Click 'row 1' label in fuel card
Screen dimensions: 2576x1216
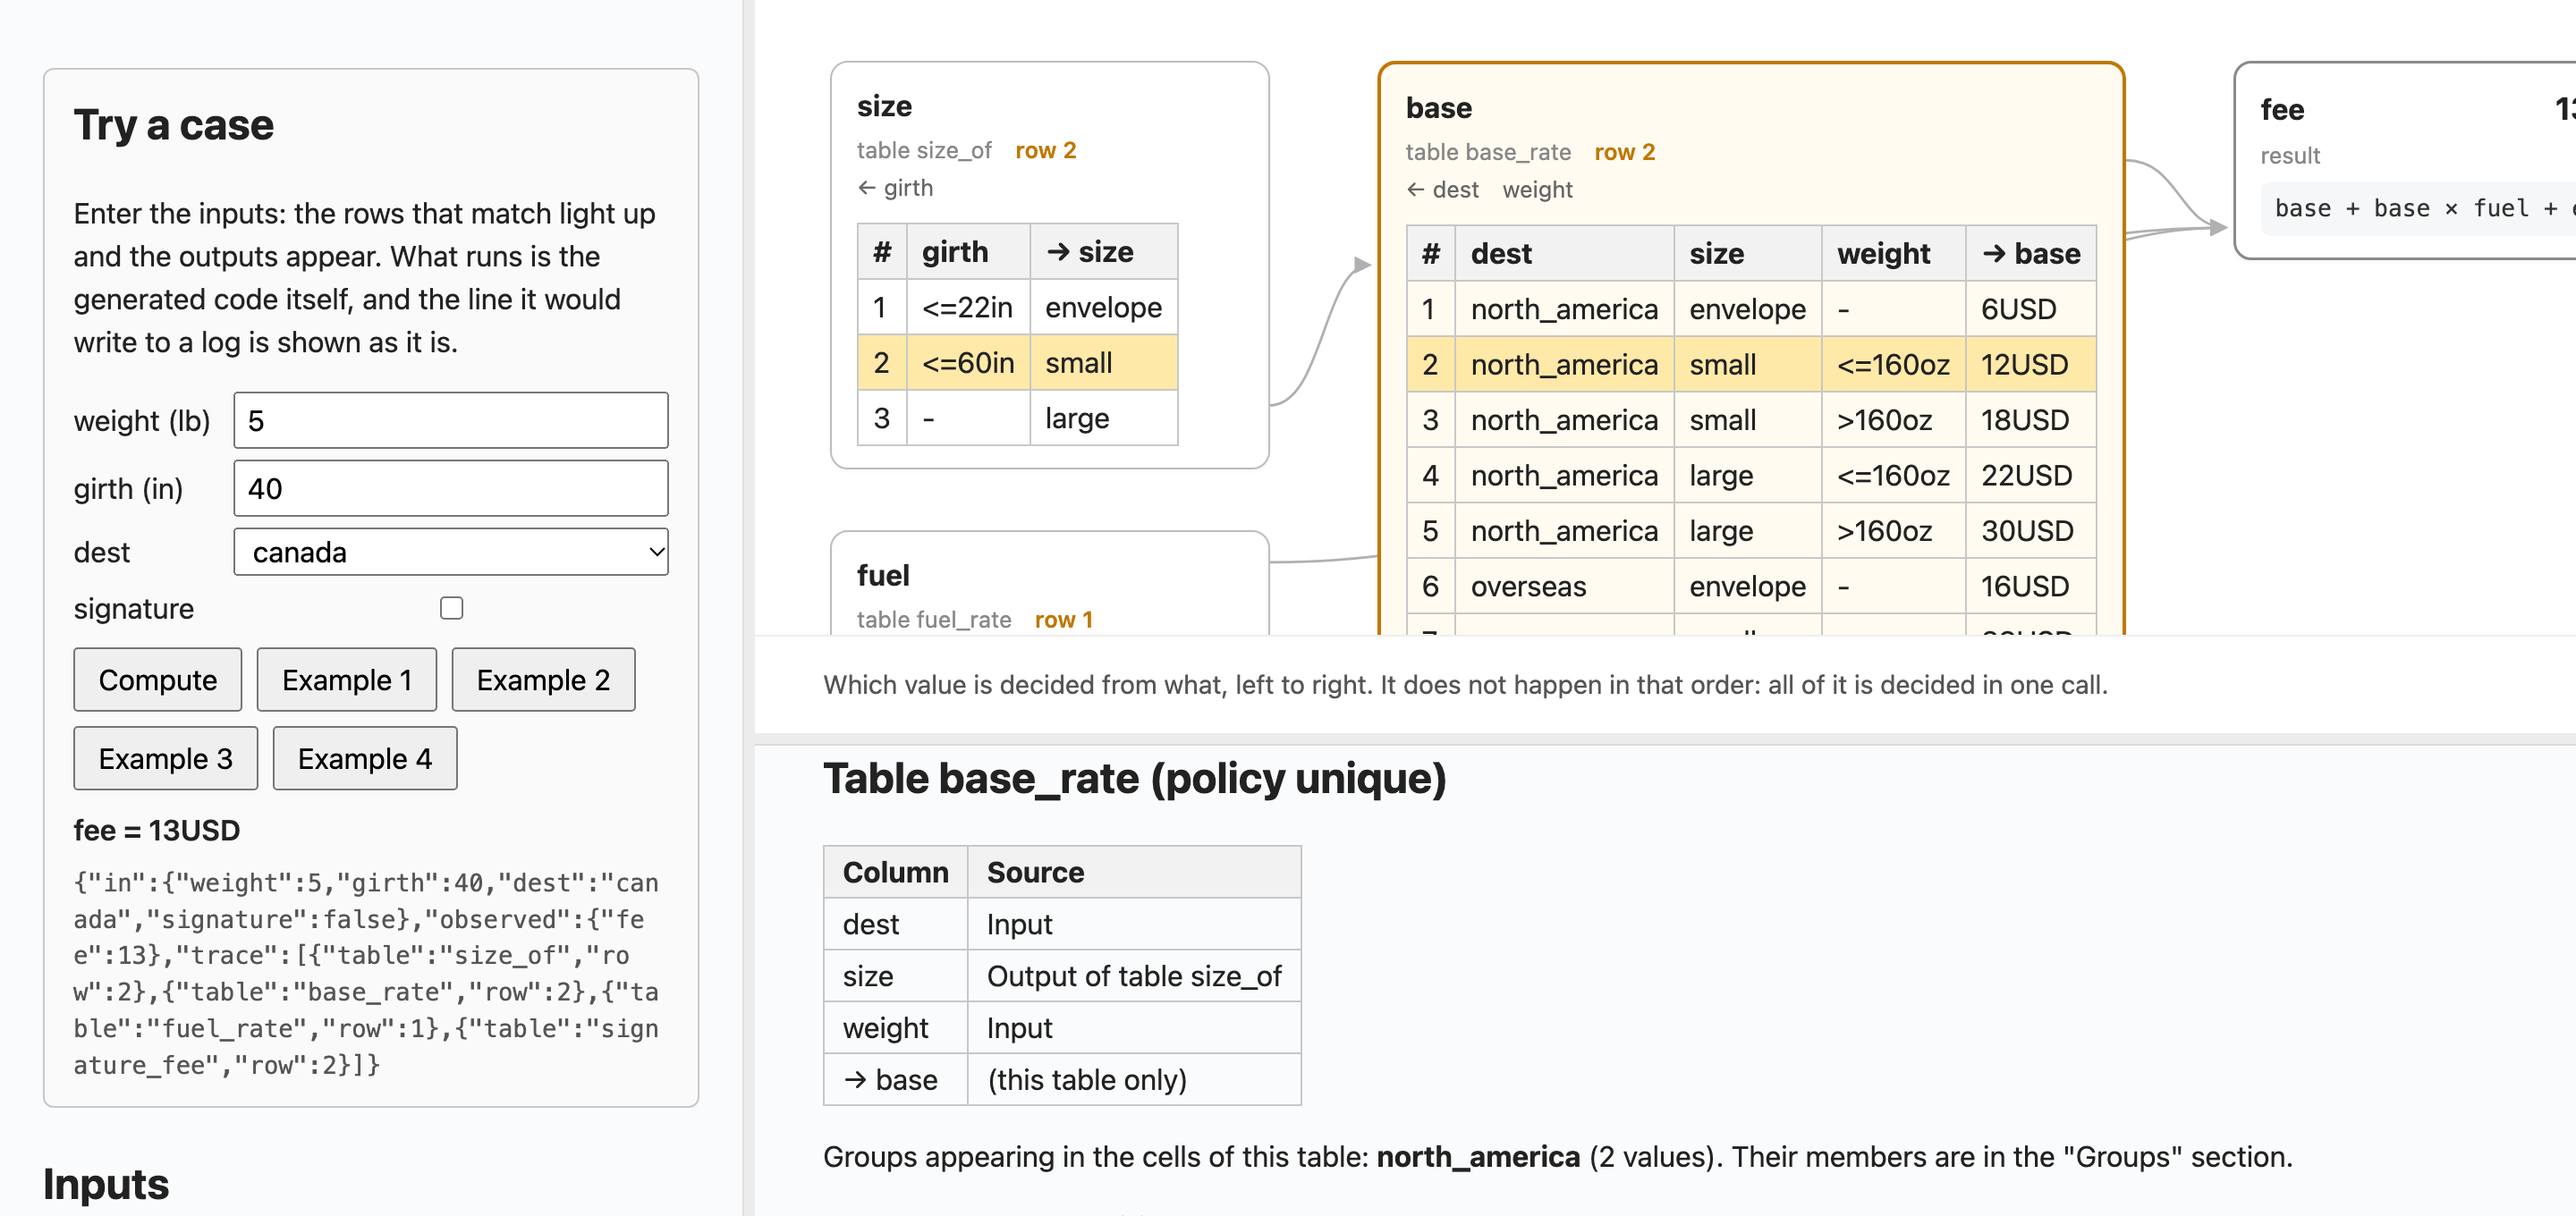[x=1063, y=620]
